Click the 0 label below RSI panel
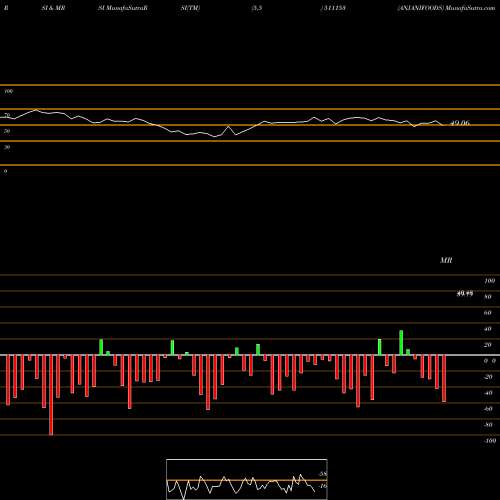Screen dimensions: 500x500 [x=6, y=171]
